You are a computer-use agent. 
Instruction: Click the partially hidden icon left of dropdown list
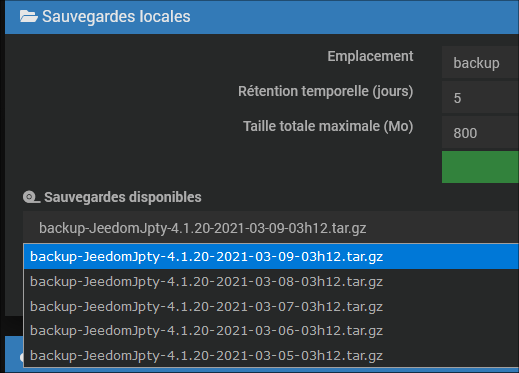(22, 357)
